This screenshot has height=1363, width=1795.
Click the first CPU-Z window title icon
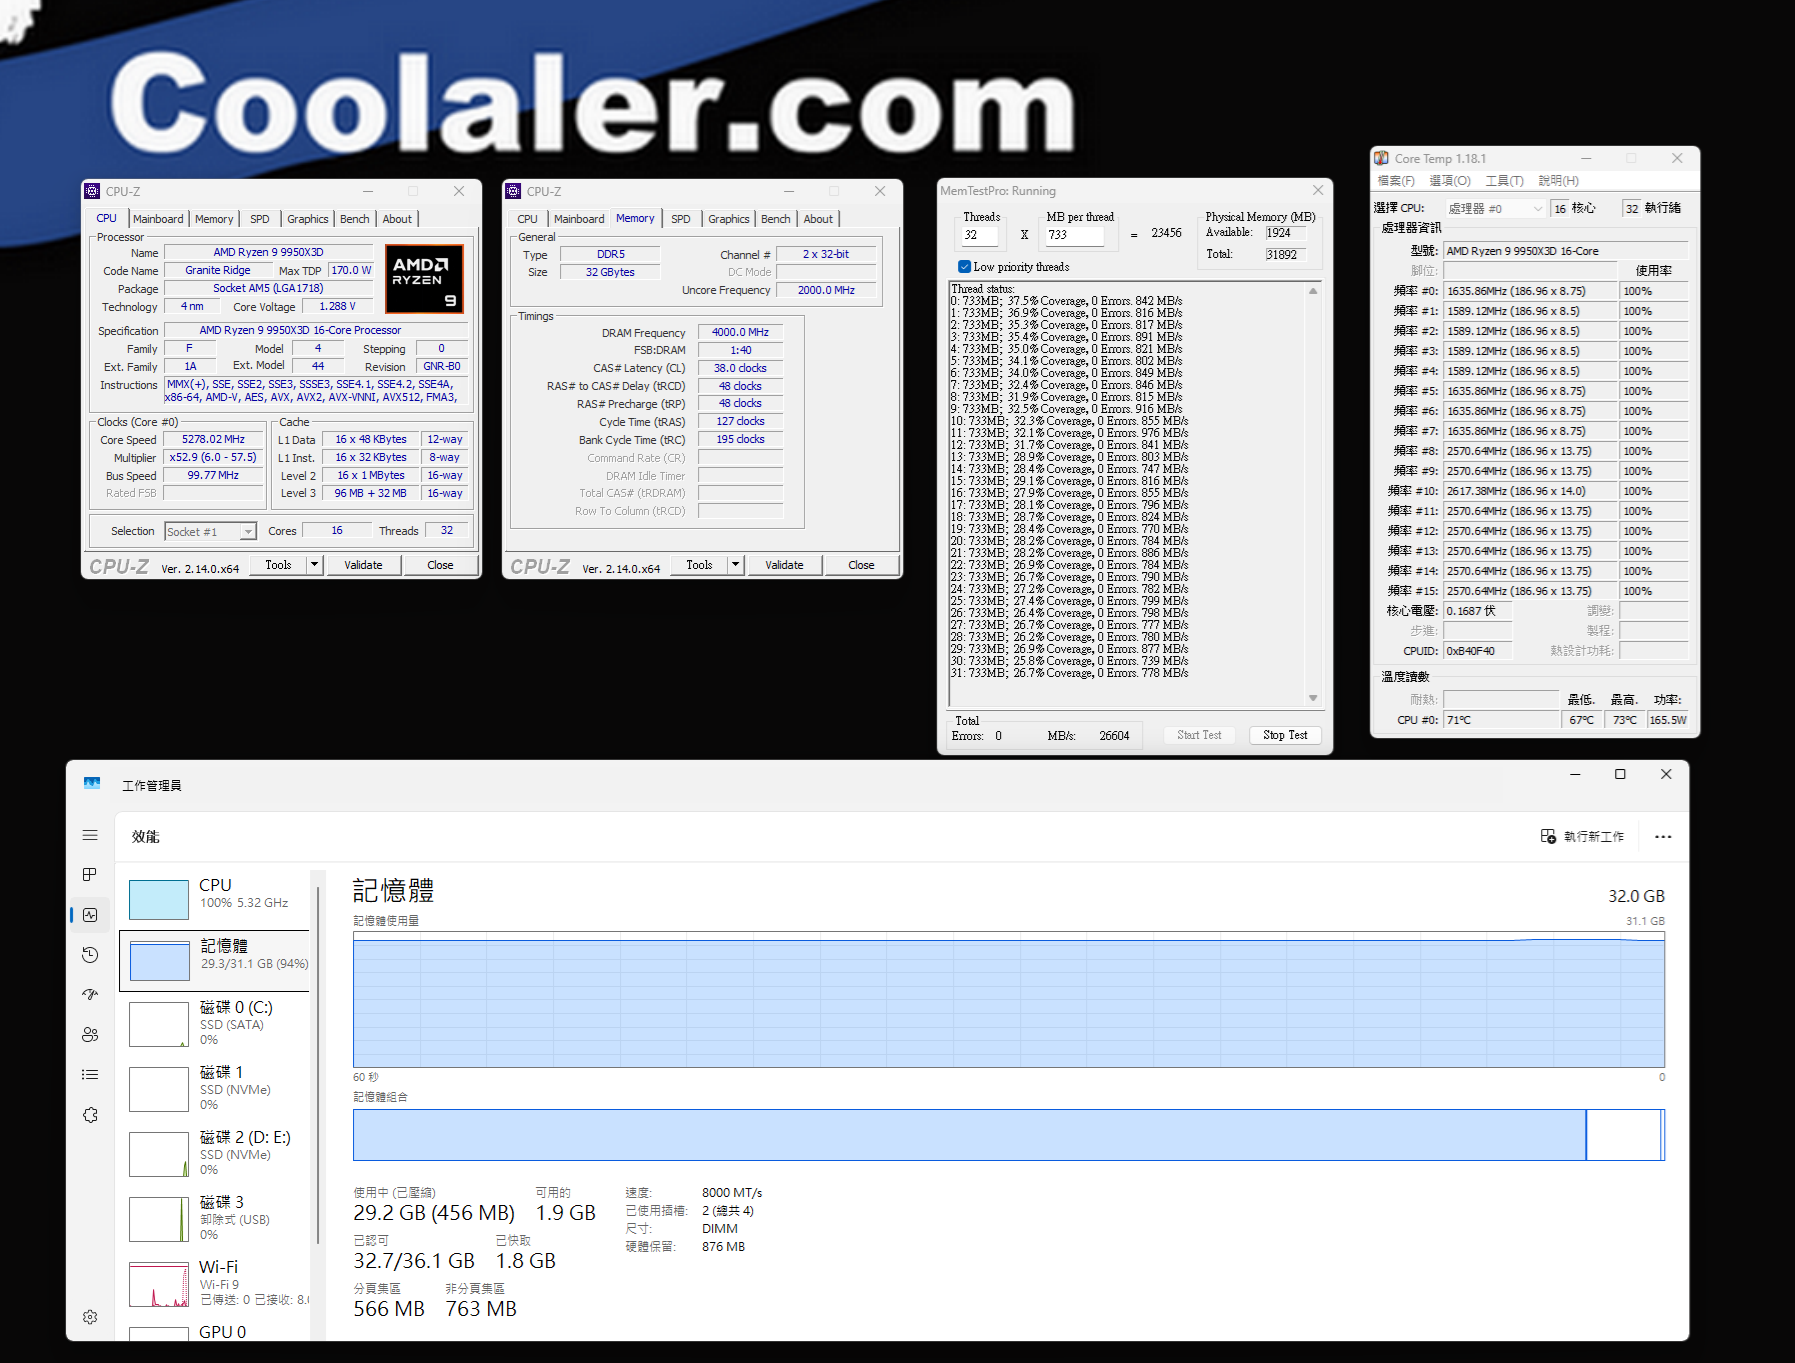point(92,191)
